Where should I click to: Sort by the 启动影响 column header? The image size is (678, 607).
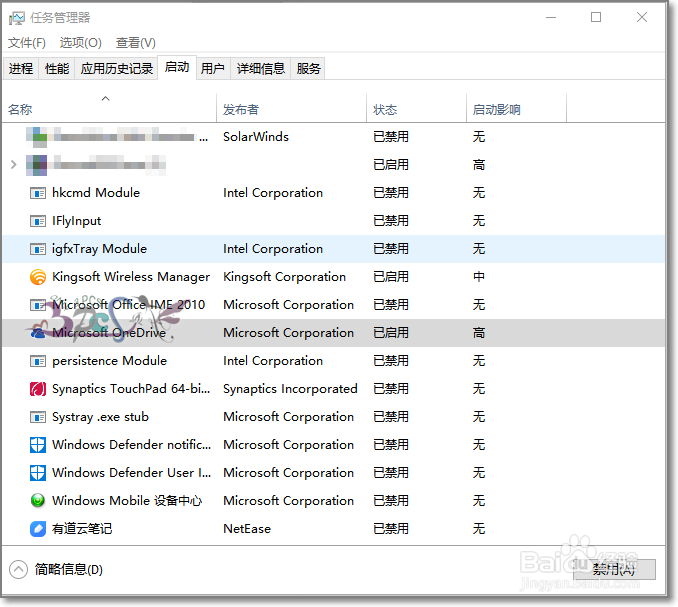[x=516, y=108]
